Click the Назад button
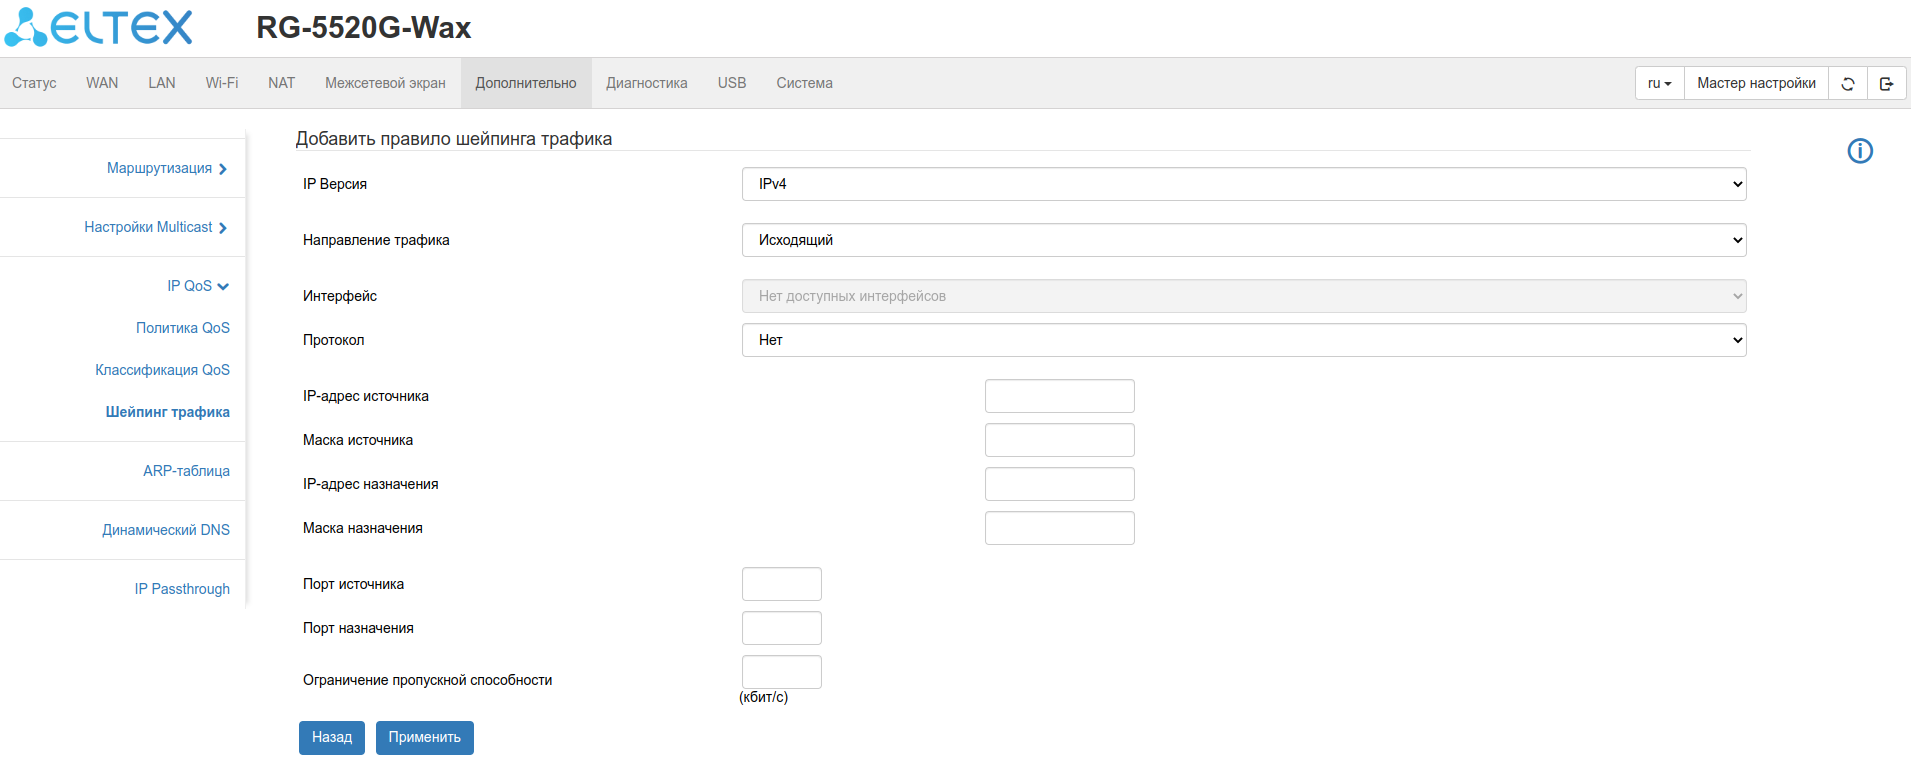This screenshot has height=762, width=1911. [x=331, y=737]
